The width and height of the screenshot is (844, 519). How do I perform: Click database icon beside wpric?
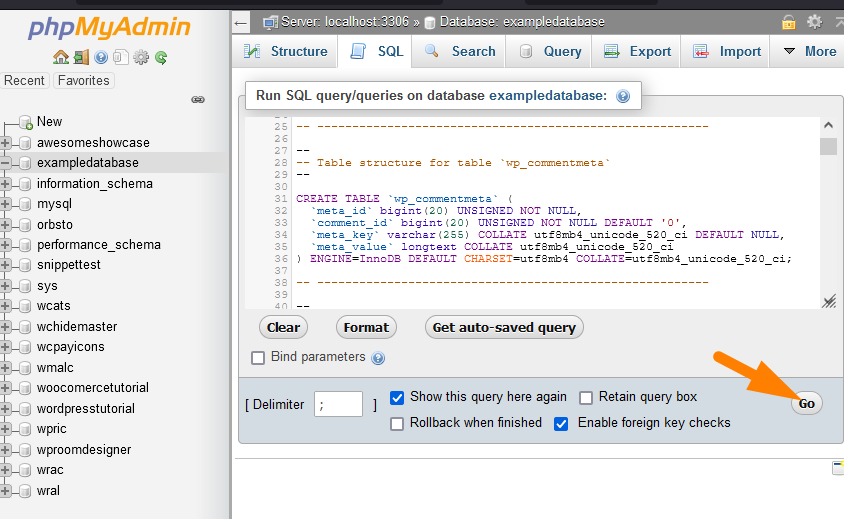tap(25, 429)
